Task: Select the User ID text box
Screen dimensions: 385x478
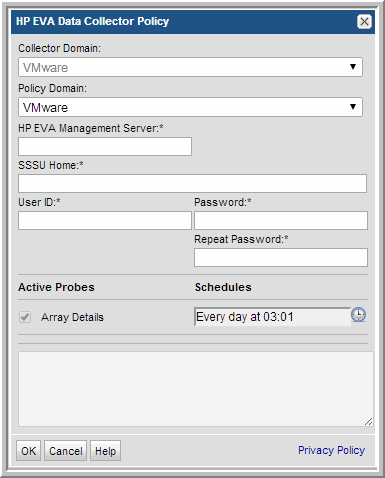Action: 105,220
